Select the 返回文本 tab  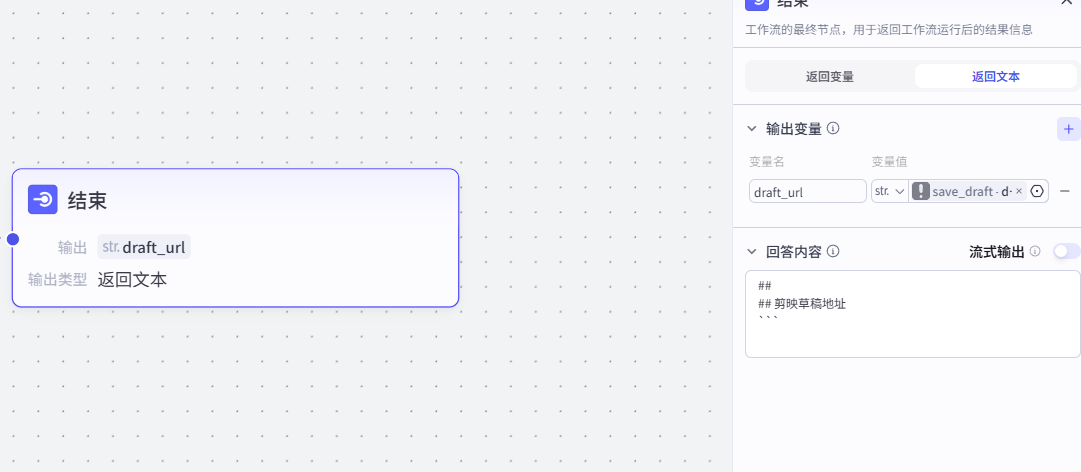[995, 76]
